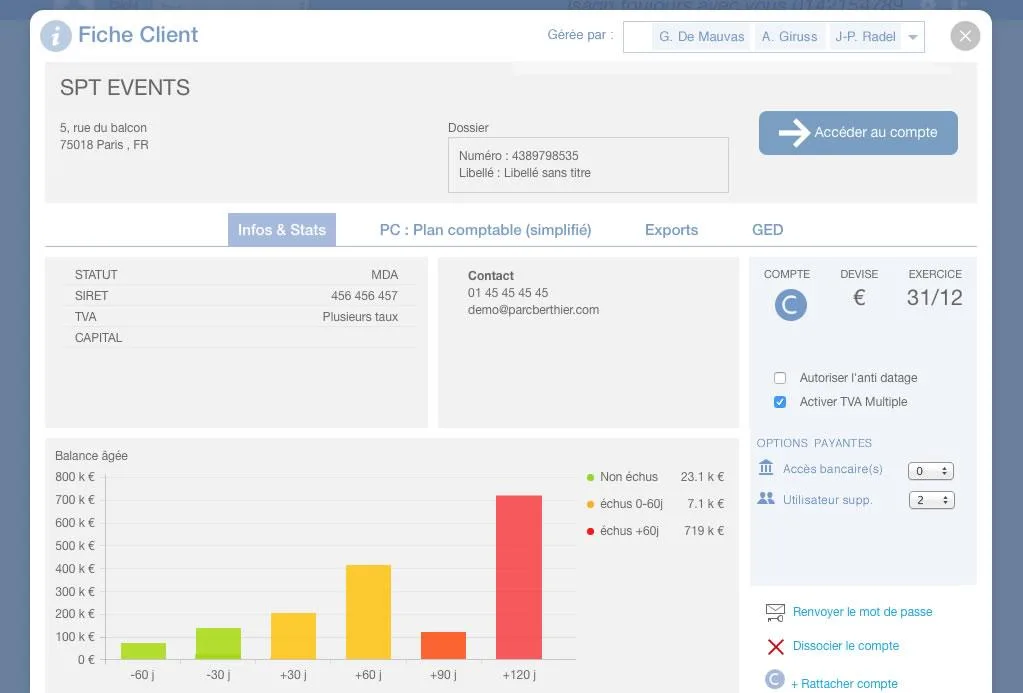Click the users icon next to Utilisateur supp.
Image resolution: width=1023 pixels, height=693 pixels.
tap(766, 499)
